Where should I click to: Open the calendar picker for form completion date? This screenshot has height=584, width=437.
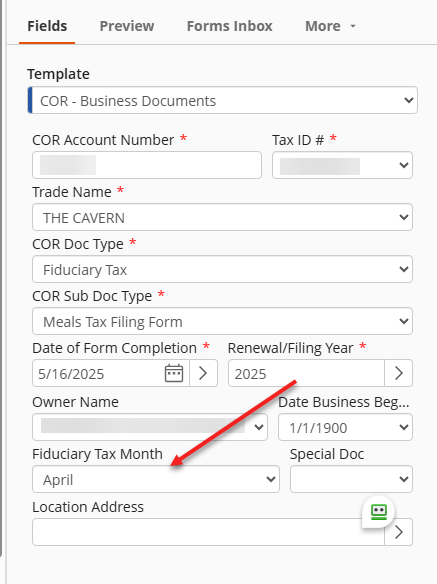(174, 373)
